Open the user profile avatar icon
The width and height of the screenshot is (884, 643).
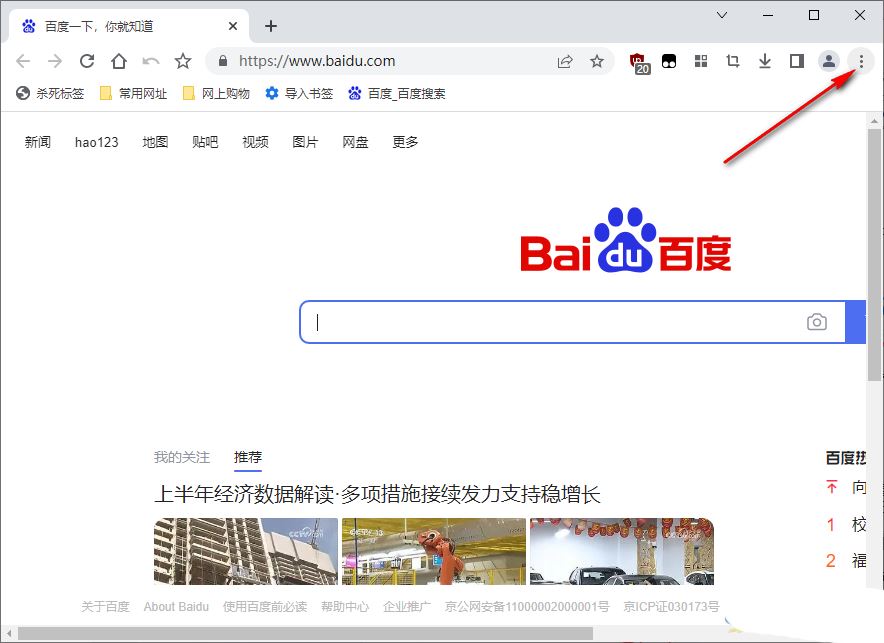pos(828,61)
